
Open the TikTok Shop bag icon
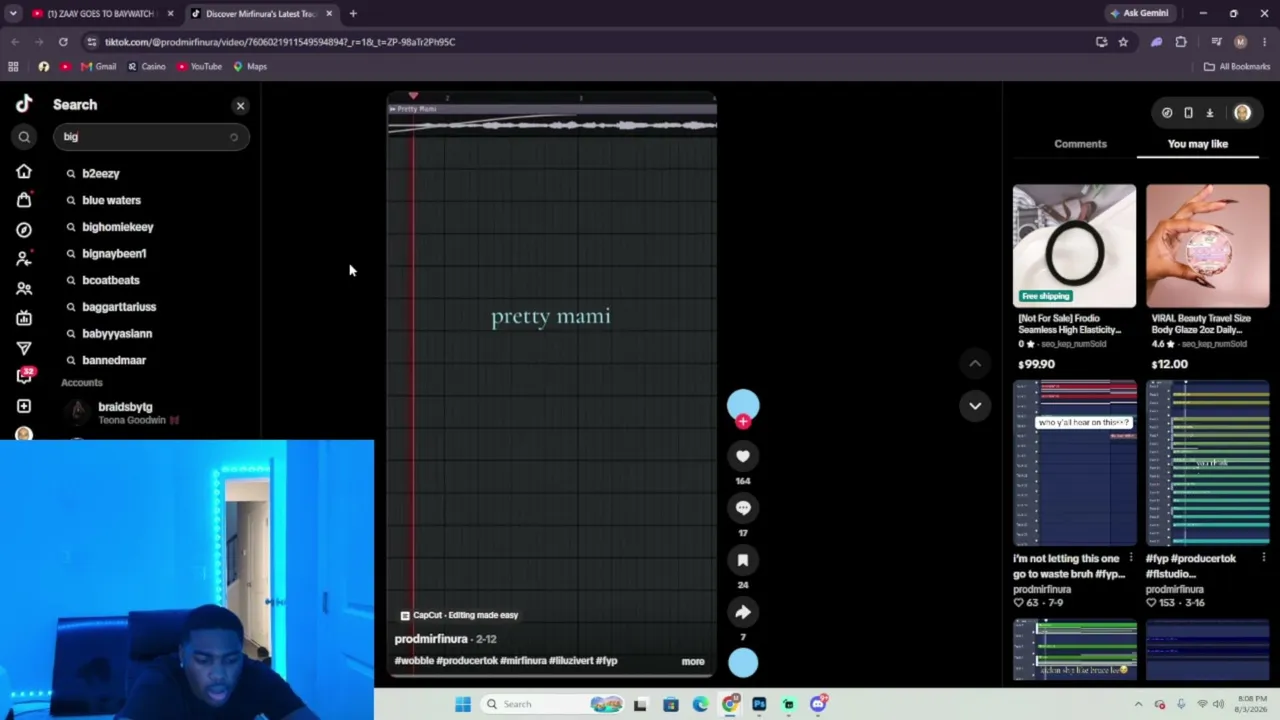(24, 200)
